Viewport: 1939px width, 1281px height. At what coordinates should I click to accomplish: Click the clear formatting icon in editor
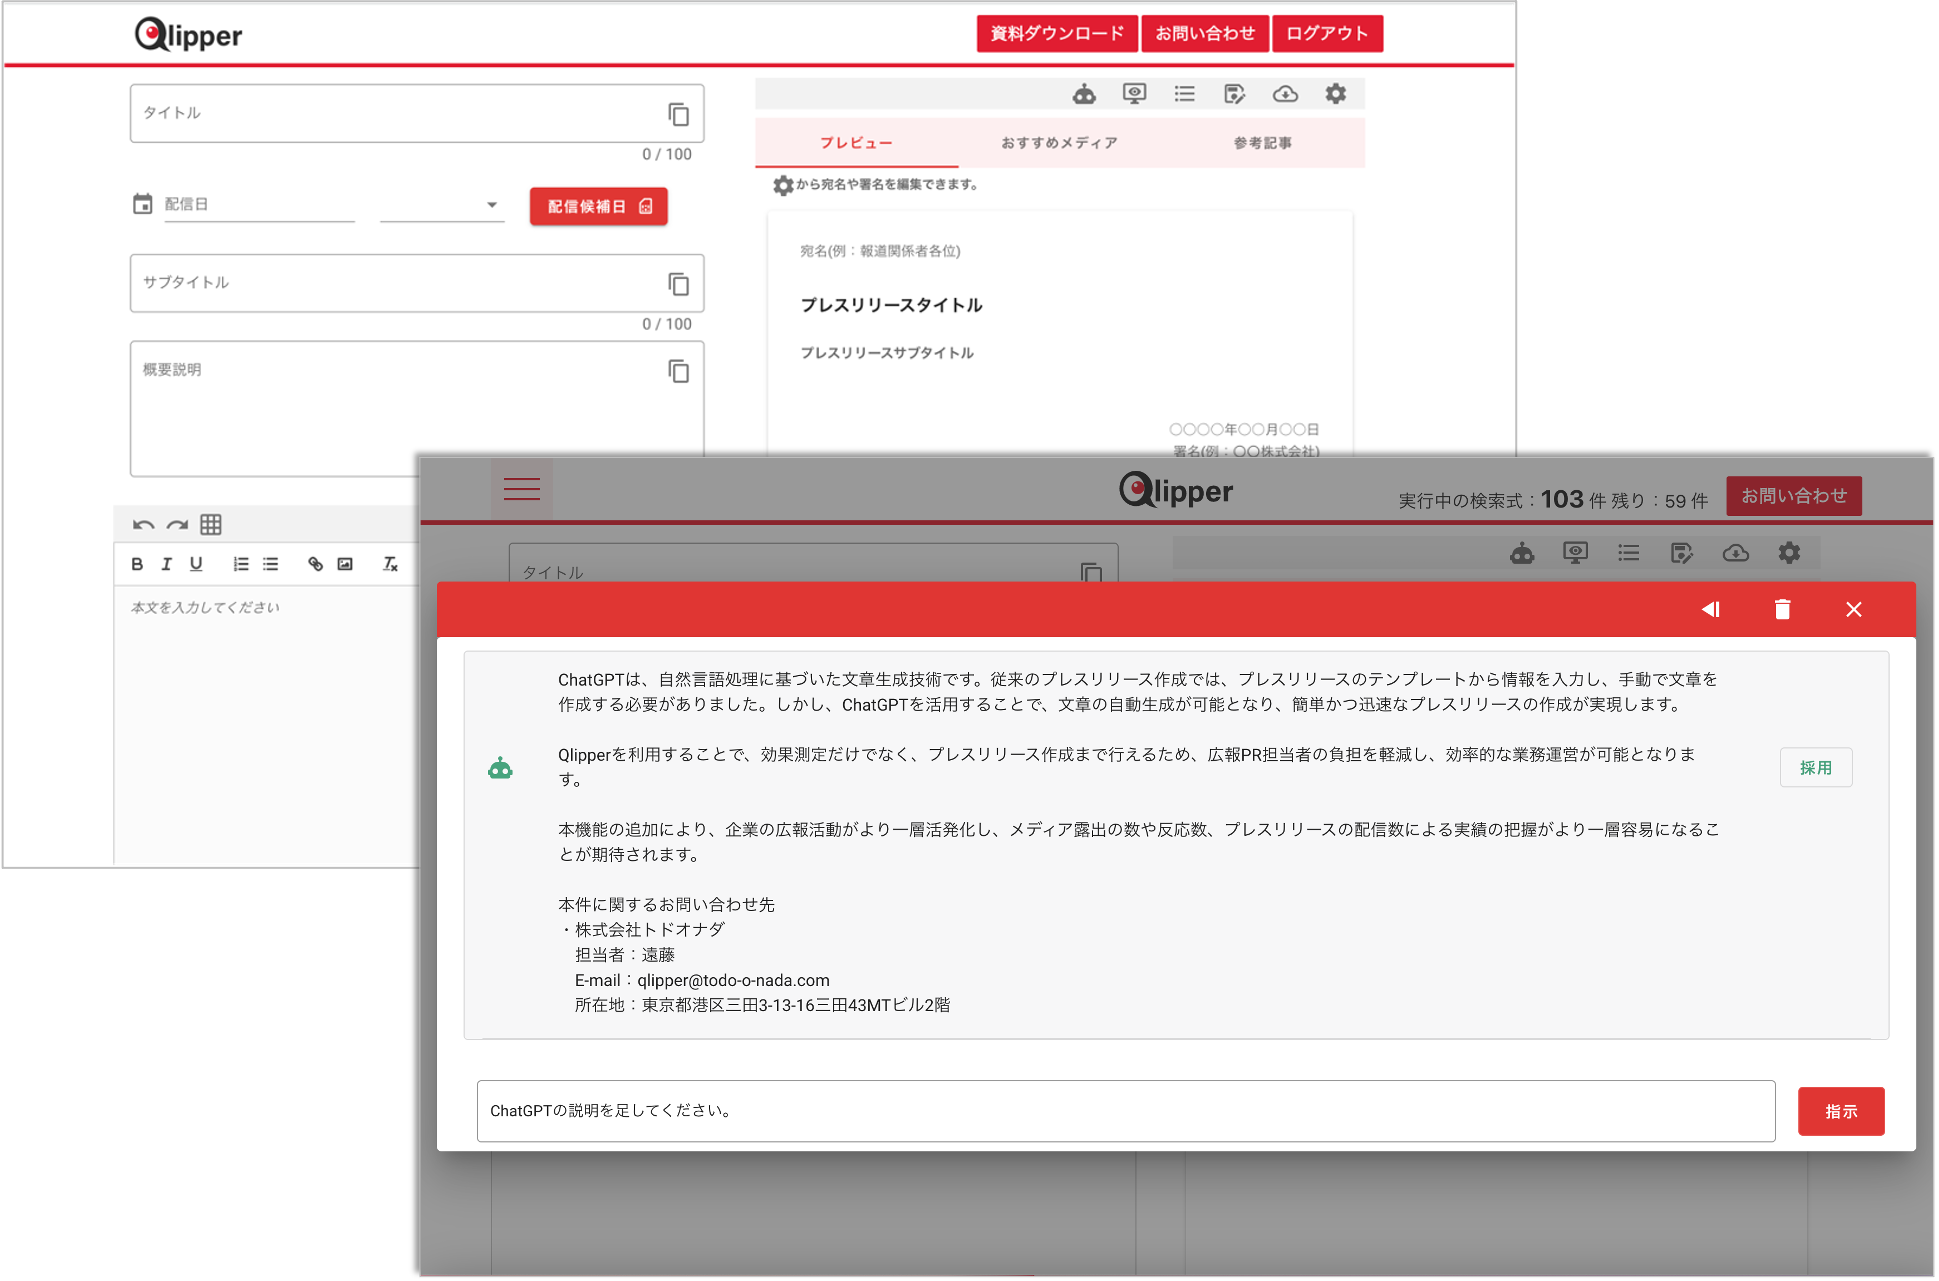pos(390,564)
